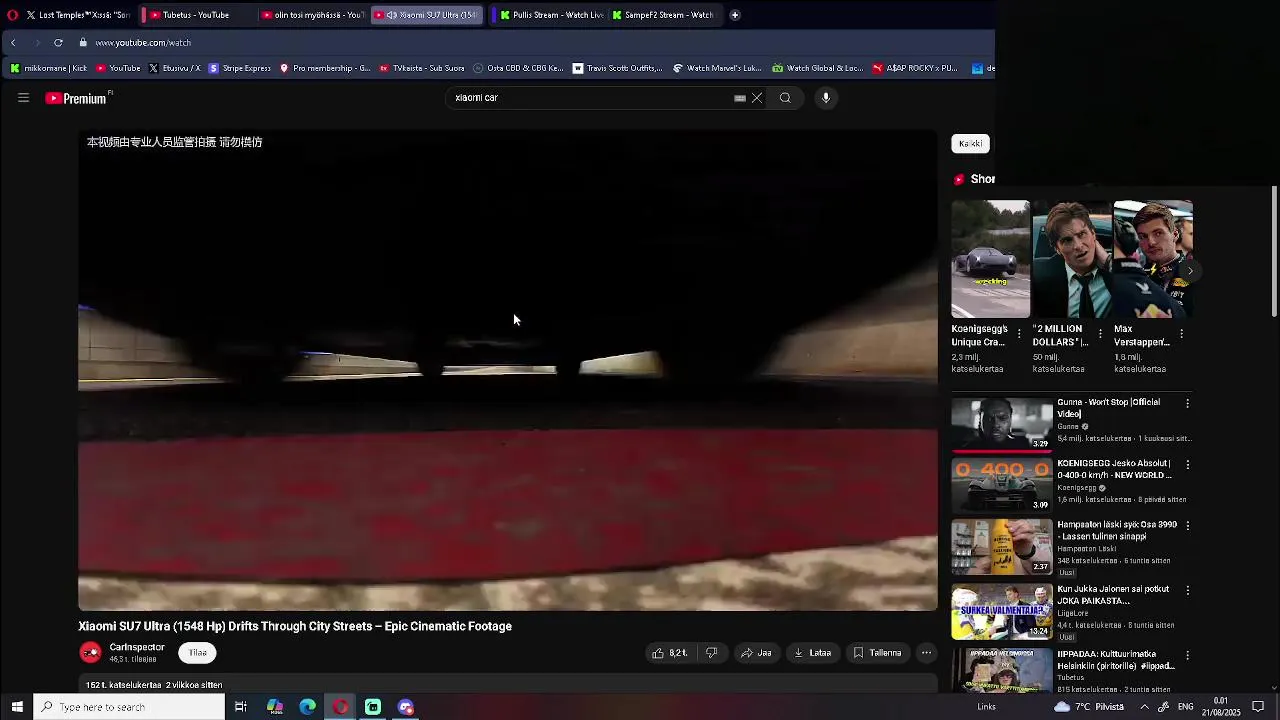This screenshot has width=1280, height=720.
Task: Switch to SampeF2 Stream tab
Action: 663,15
